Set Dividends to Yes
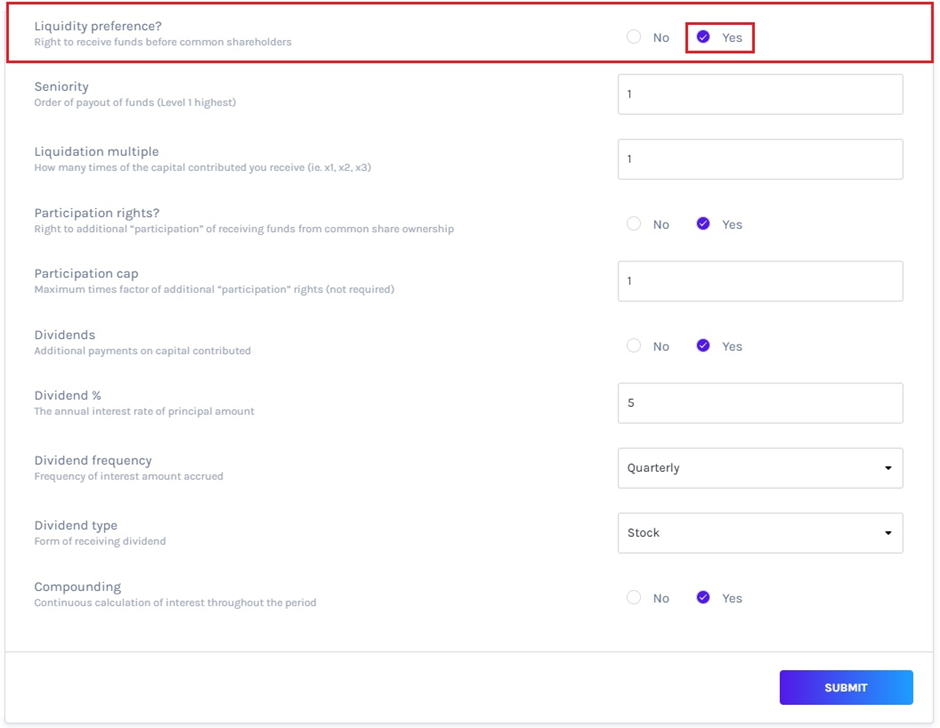The height and width of the screenshot is (728, 940). click(x=704, y=346)
